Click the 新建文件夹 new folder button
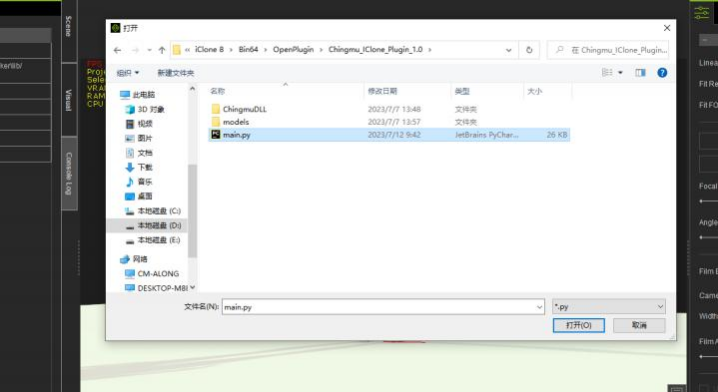 (175, 73)
